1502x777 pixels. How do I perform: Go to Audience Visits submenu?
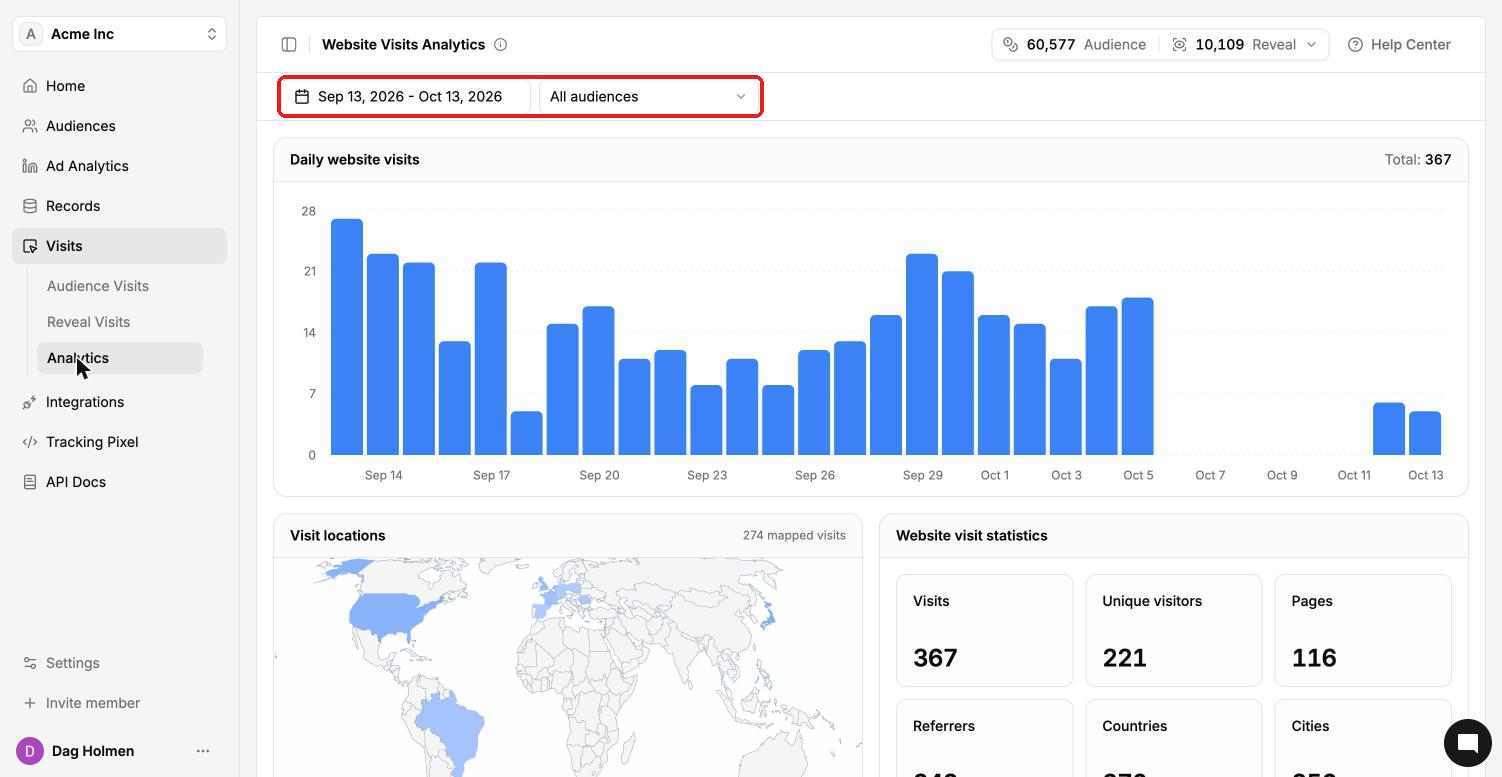click(98, 286)
